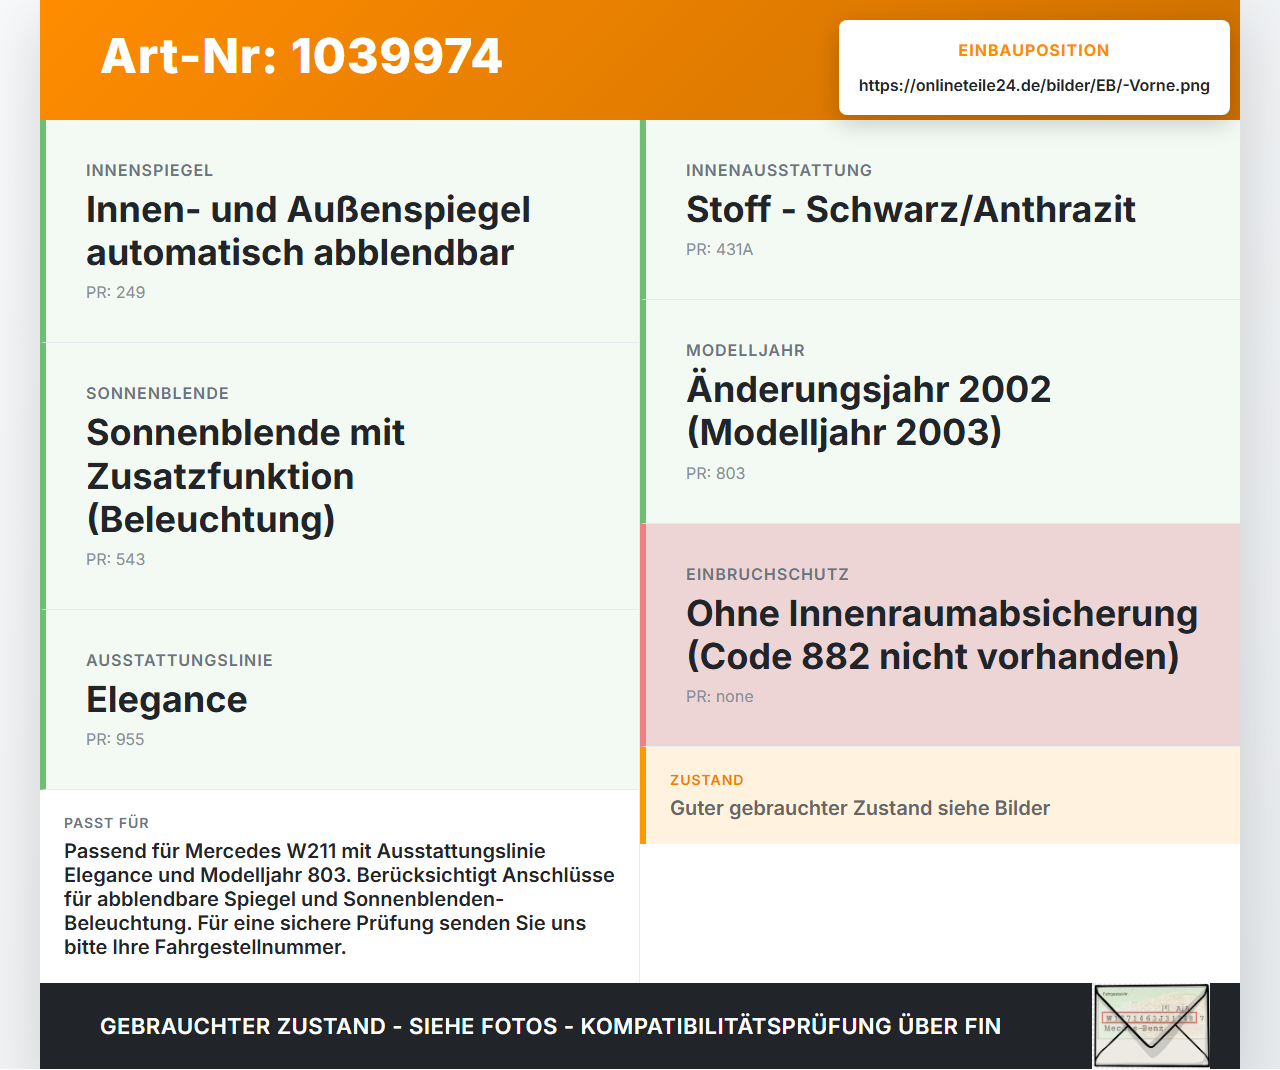The image size is (1280, 1070).
Task: Click the PASST FÜR label
Action: 107,823
